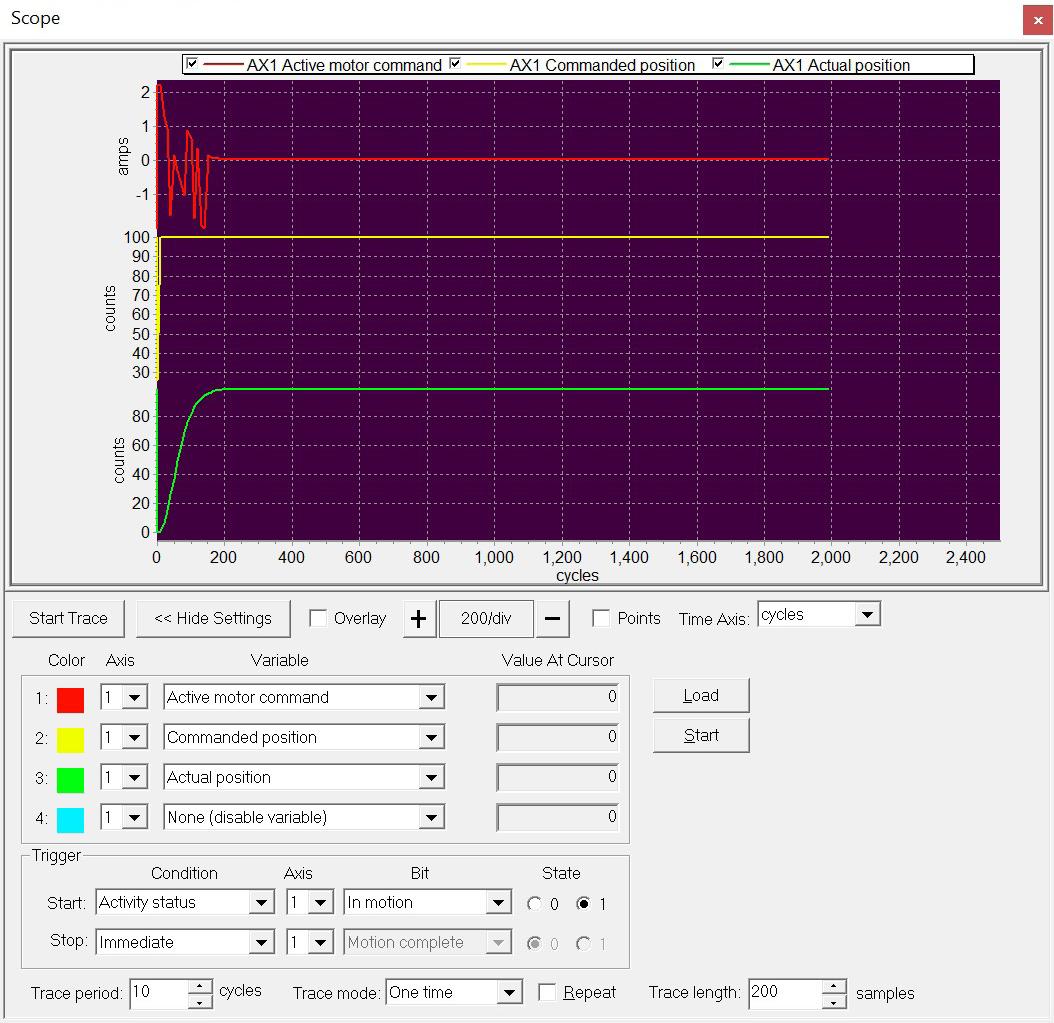The image size is (1054, 1023).
Task: Click Value At Cursor field for channel 1
Action: click(x=558, y=697)
